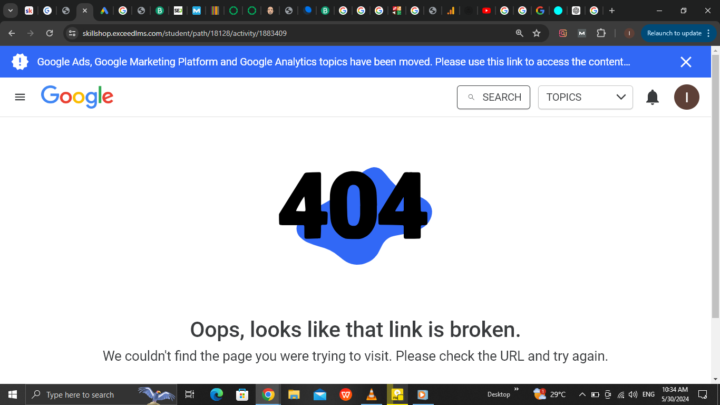Viewport: 720px width, 405px height.
Task: Open the Windows notification center
Action: (703, 394)
